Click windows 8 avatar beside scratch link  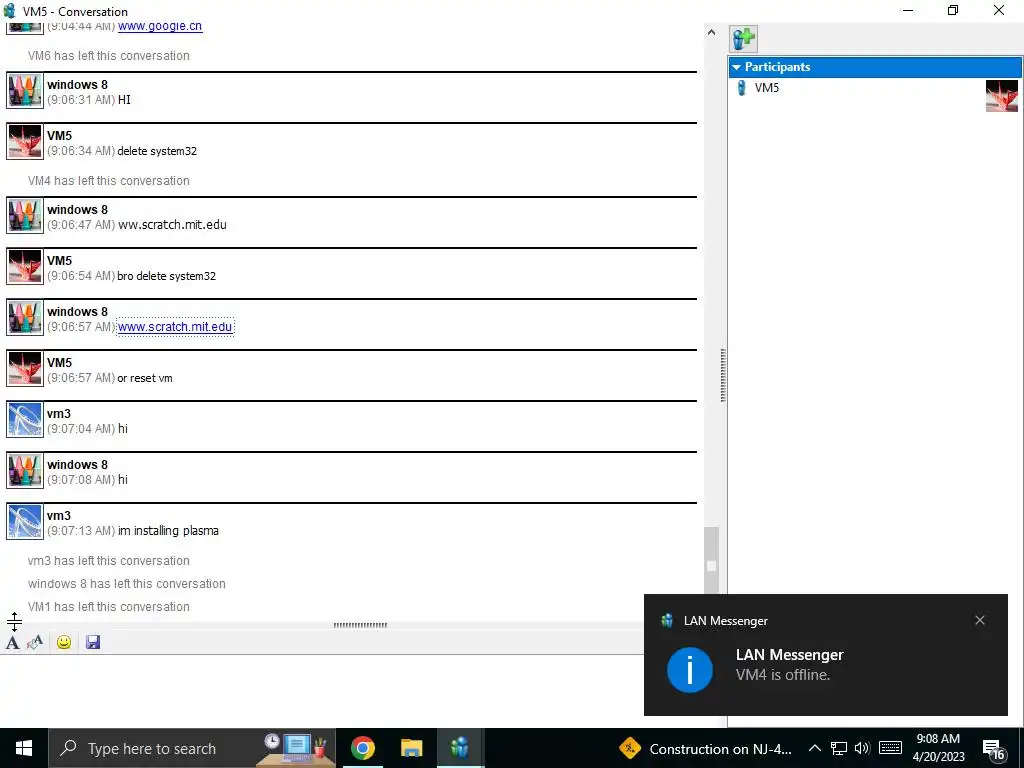point(25,317)
